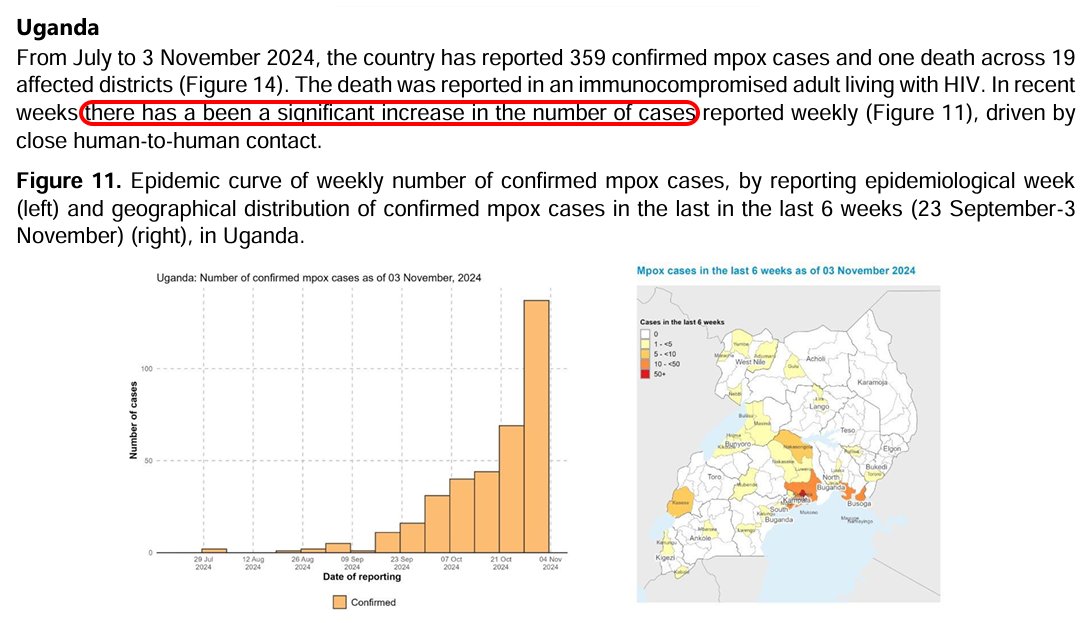The width and height of the screenshot is (1082, 623).
Task: Click the small bar above "29 Jul 2024"
Action: tap(214, 551)
